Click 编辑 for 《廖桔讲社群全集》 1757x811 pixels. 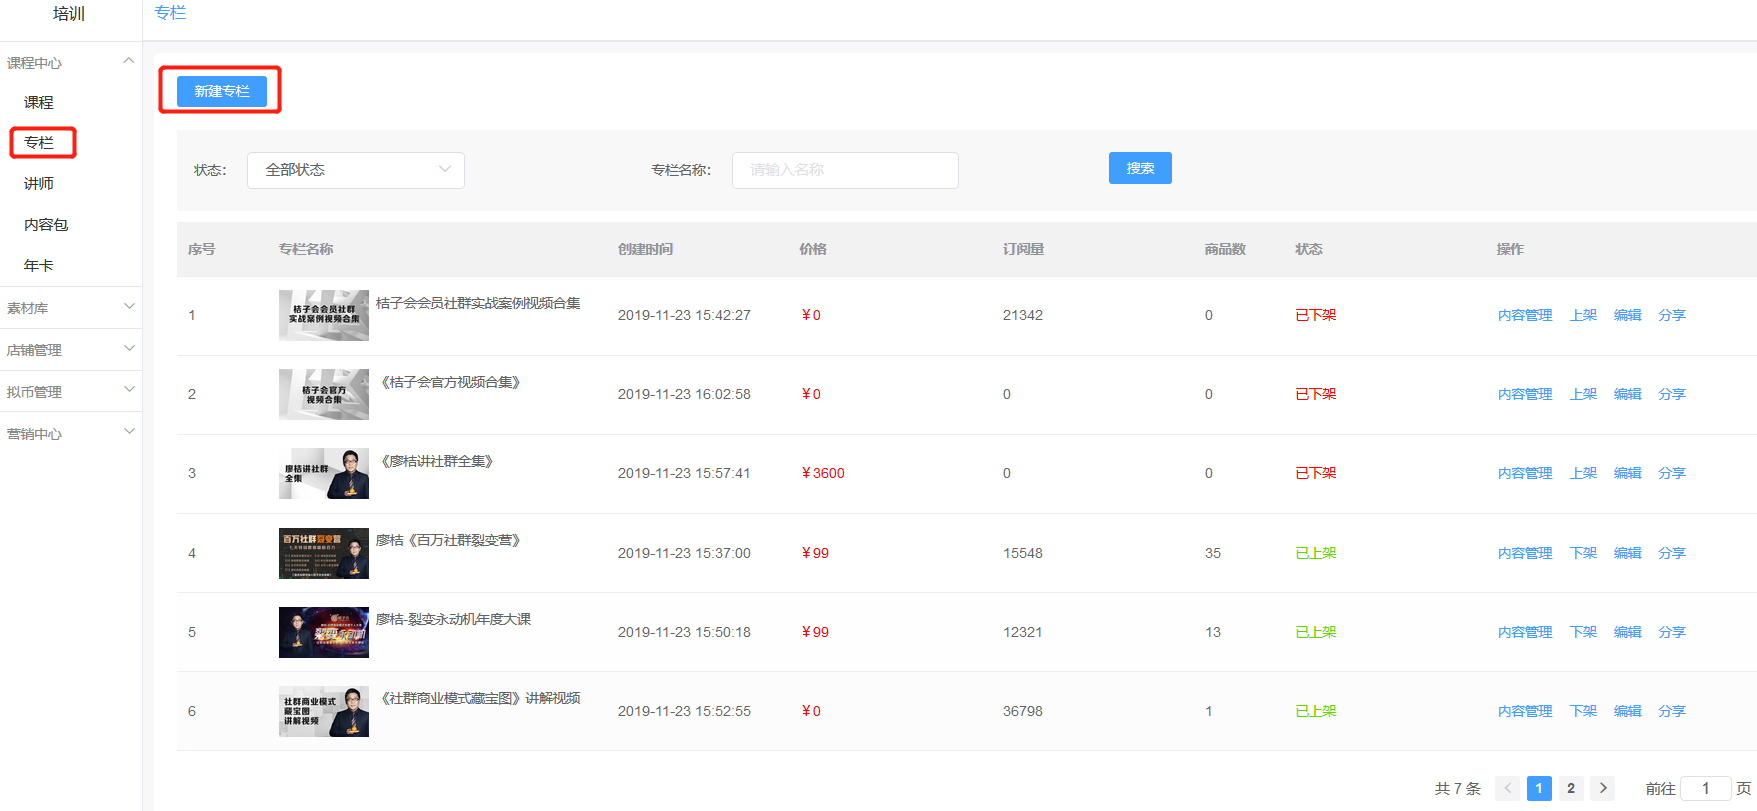[x=1627, y=473]
